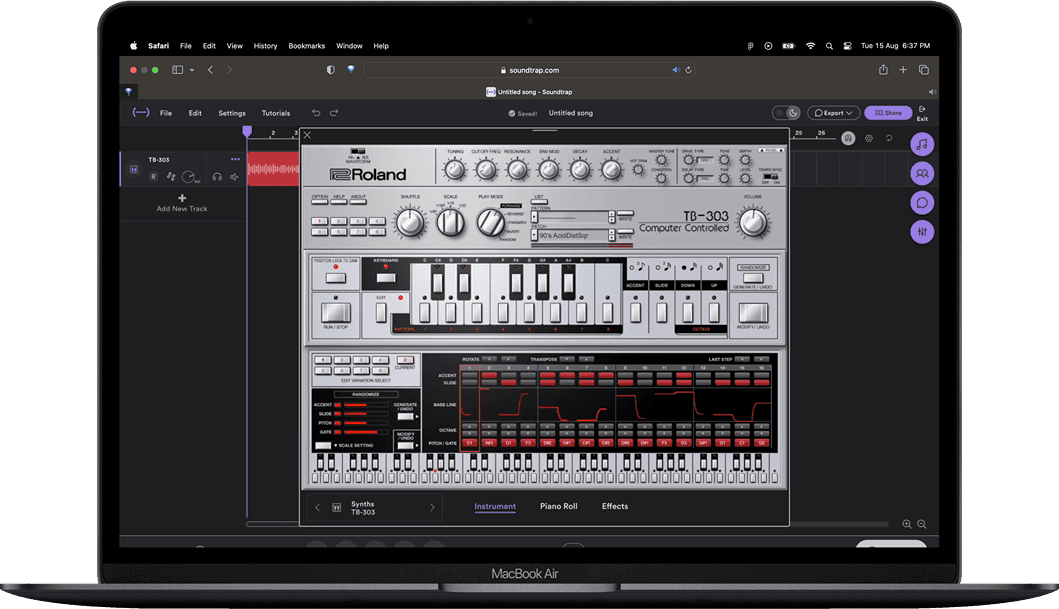
Task: Open the TB-303 track three-dots menu
Action: pos(235,159)
